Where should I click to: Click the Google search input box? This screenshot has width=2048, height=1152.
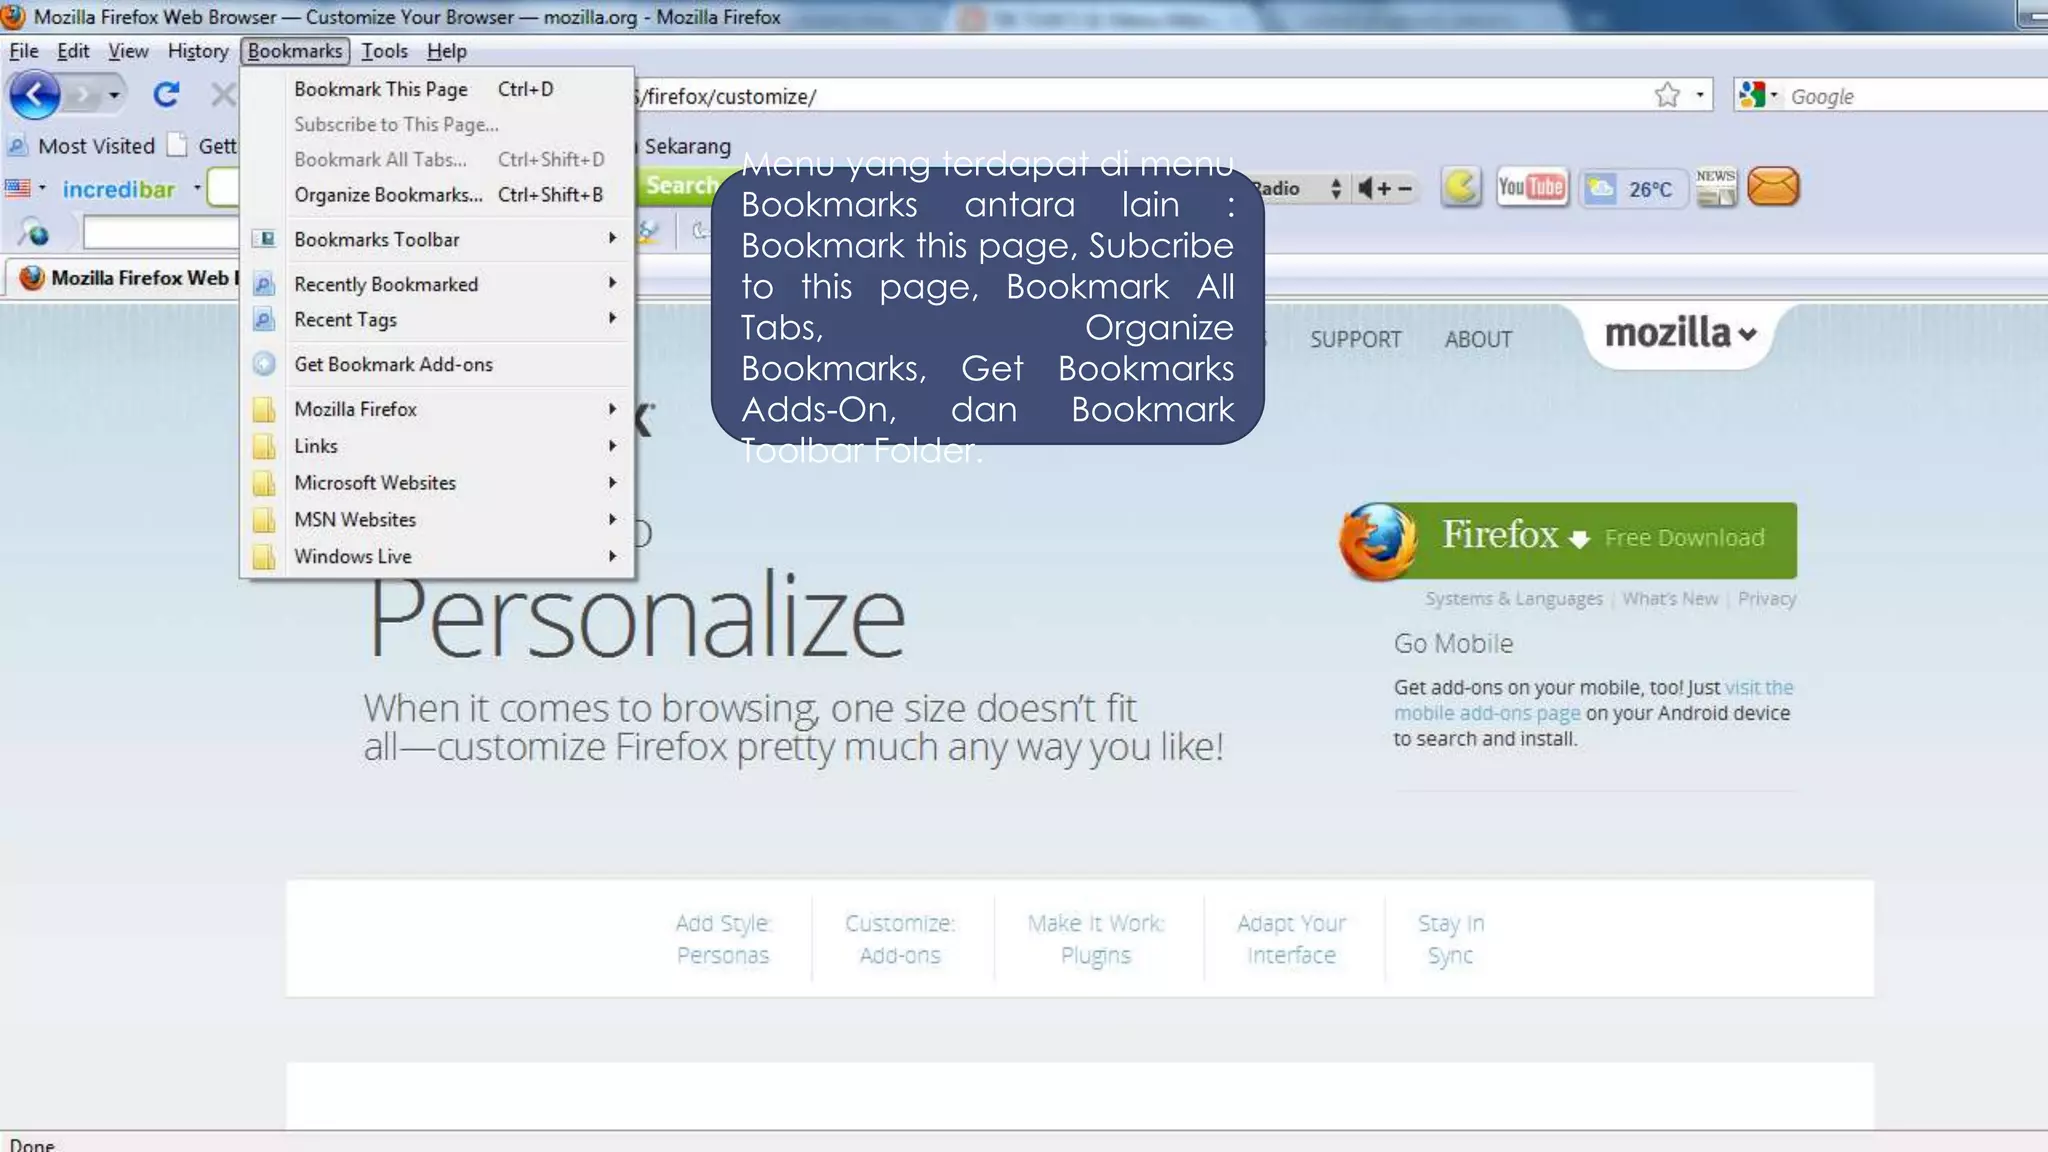(1915, 96)
